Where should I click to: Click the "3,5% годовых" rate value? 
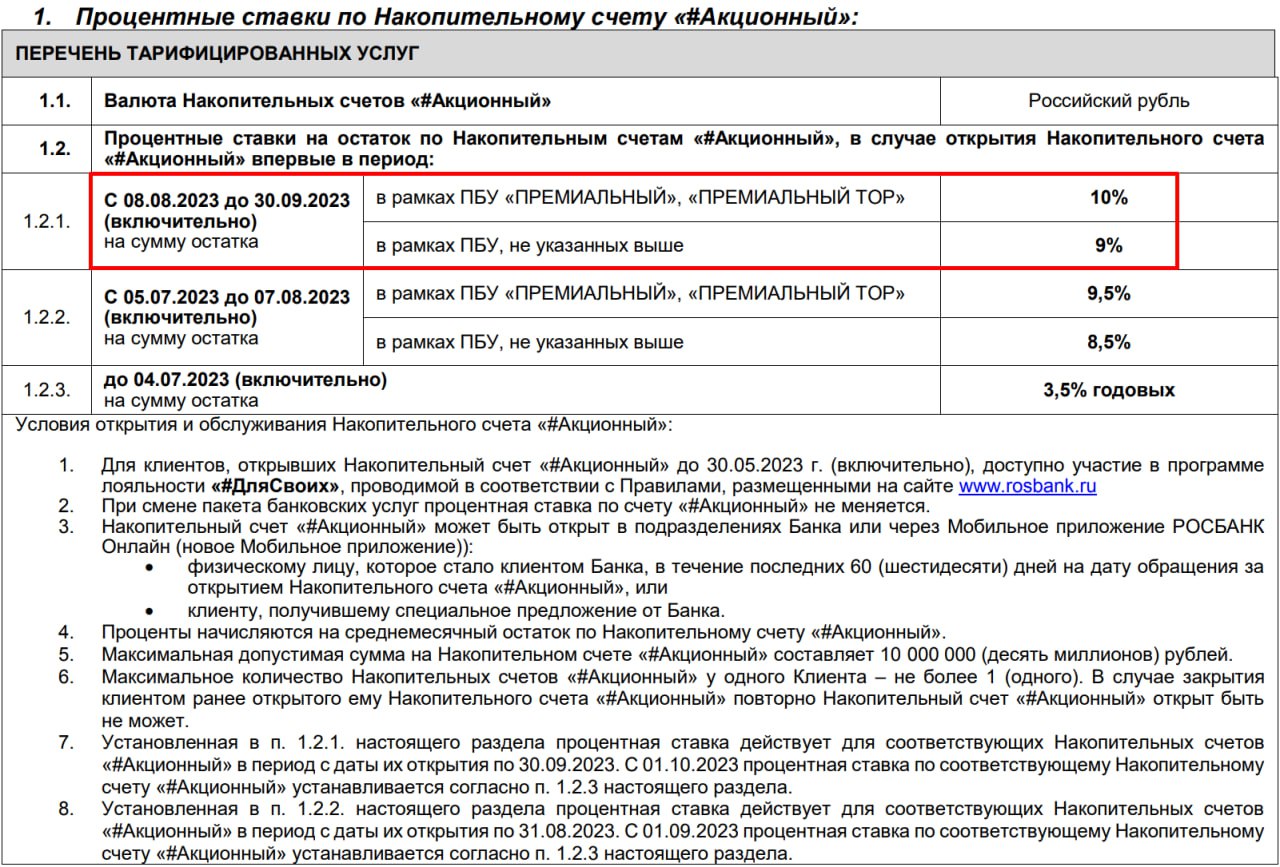pos(1109,390)
